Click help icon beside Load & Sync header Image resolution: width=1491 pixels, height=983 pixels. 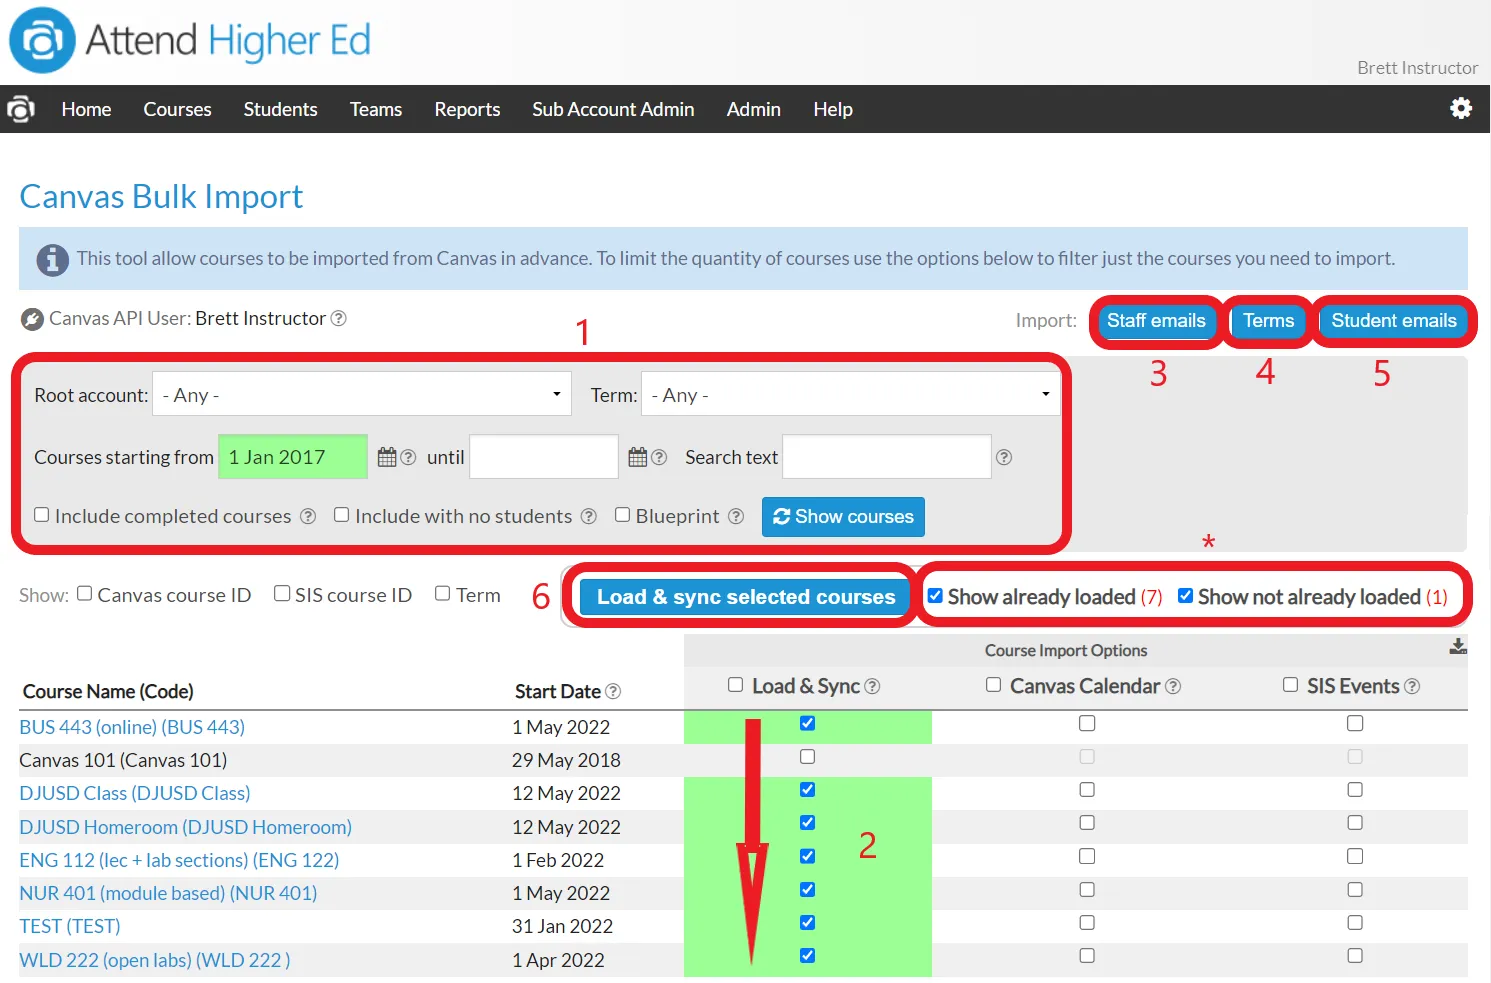872,686
